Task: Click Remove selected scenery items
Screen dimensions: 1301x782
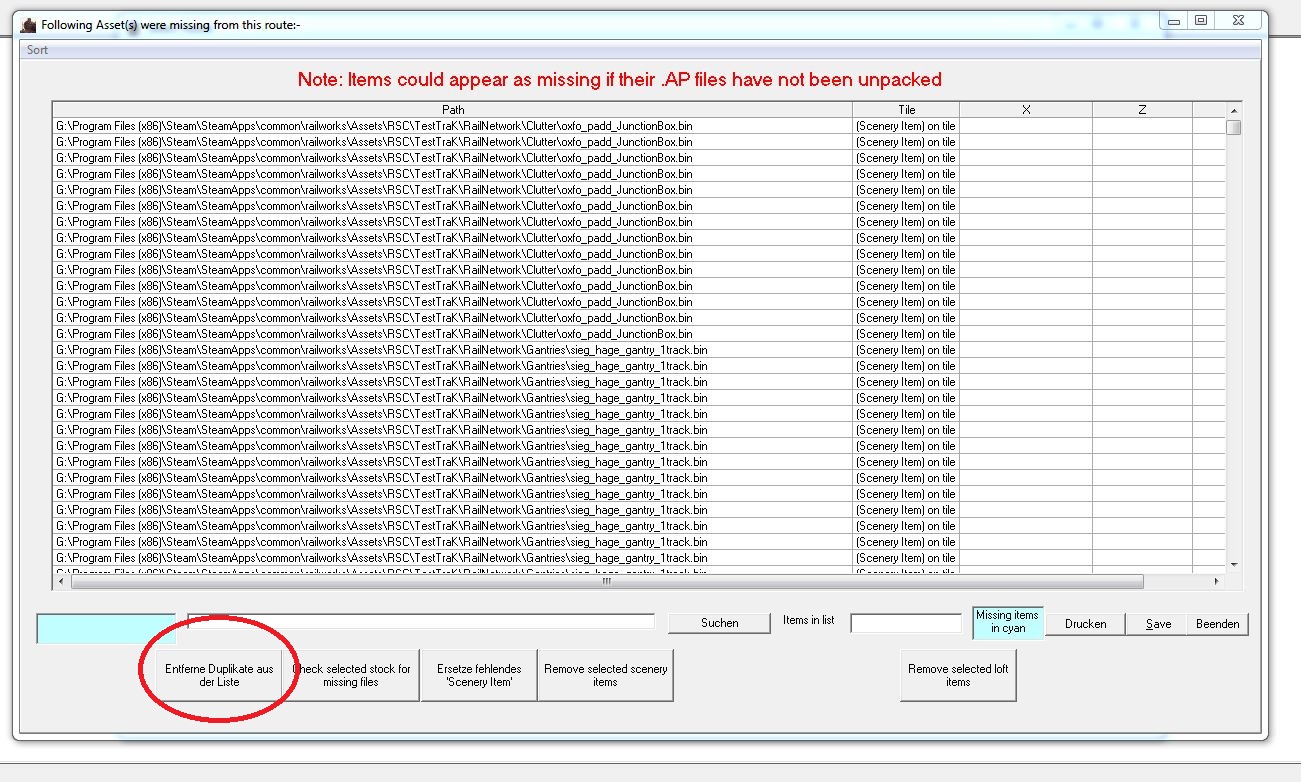Action: 606,675
